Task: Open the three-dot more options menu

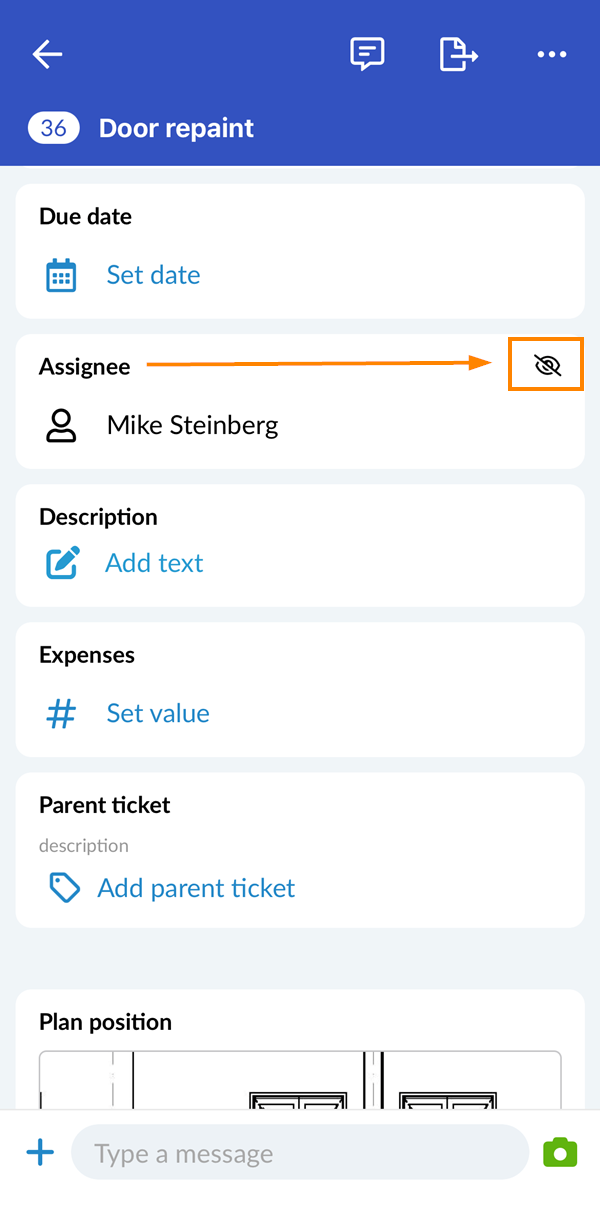Action: (551, 54)
